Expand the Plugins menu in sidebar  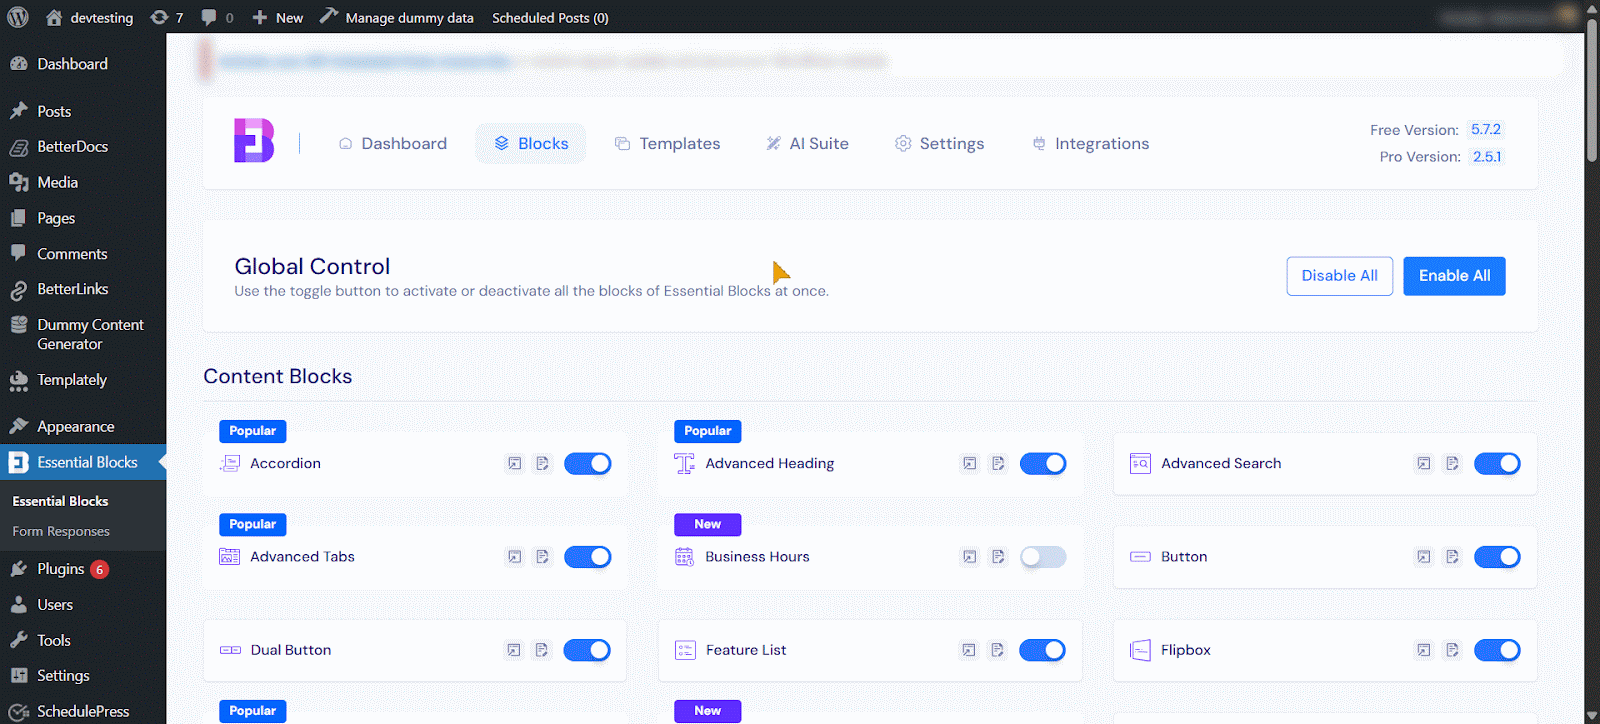coord(60,569)
